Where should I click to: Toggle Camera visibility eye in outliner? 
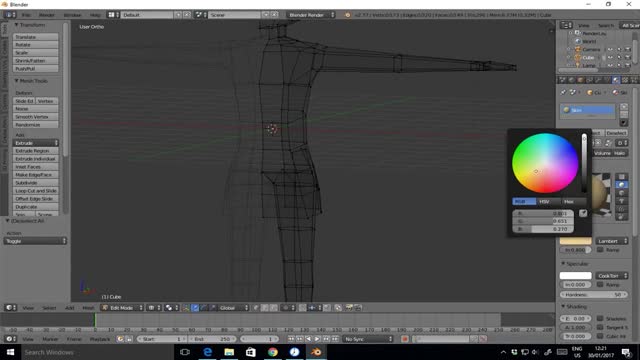tap(610, 49)
